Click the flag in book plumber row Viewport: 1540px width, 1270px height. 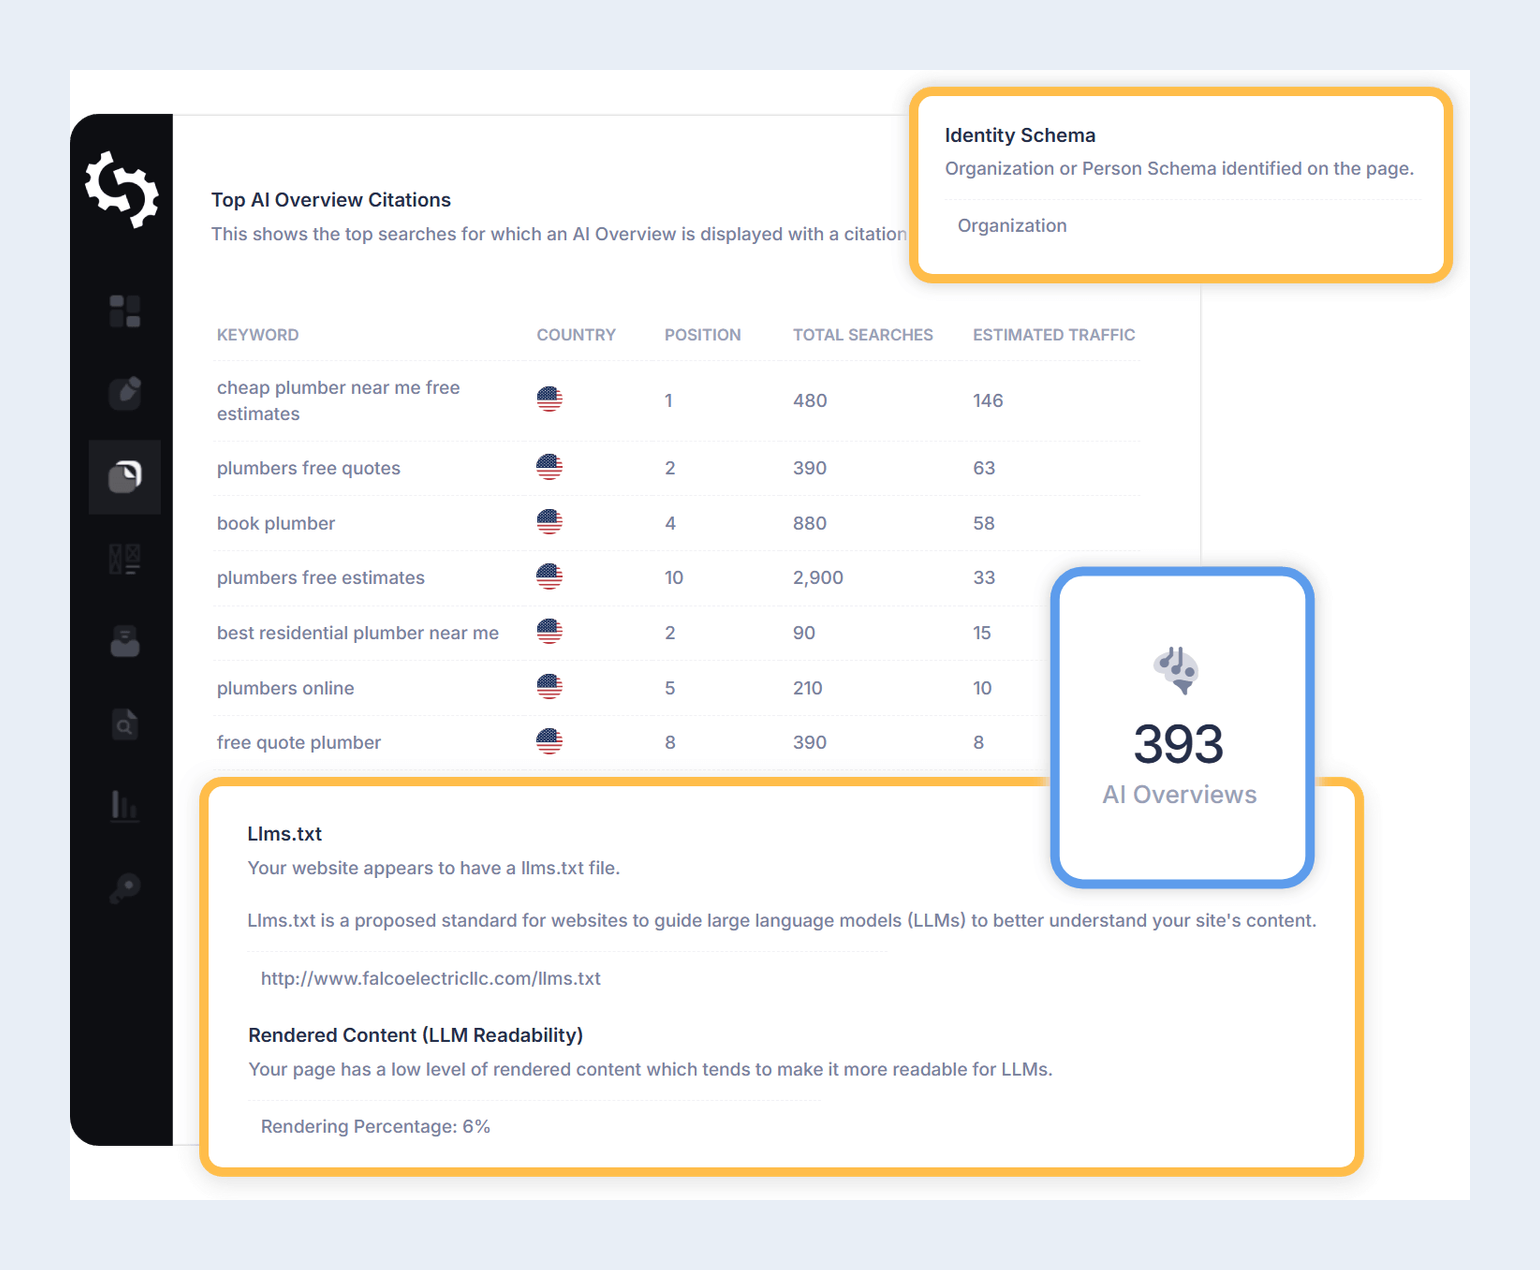[x=549, y=522]
